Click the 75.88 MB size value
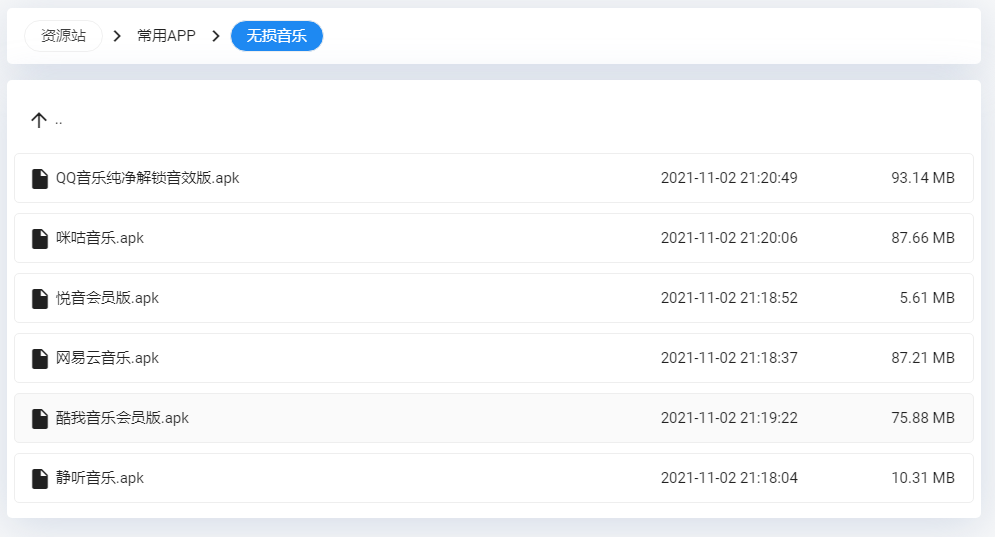Viewport: 995px width, 537px height. pyautogui.click(x=923, y=418)
